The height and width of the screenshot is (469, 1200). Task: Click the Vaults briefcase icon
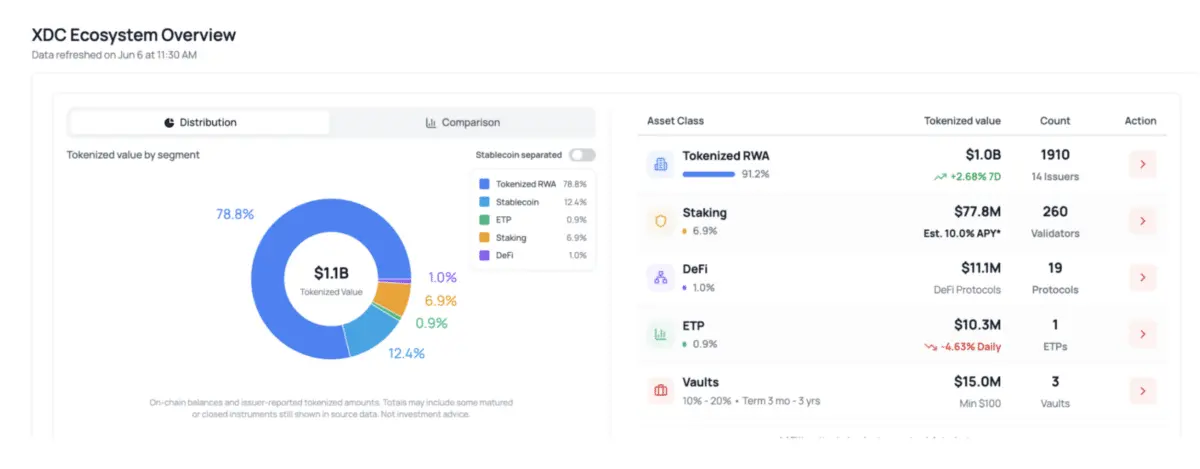coord(660,390)
